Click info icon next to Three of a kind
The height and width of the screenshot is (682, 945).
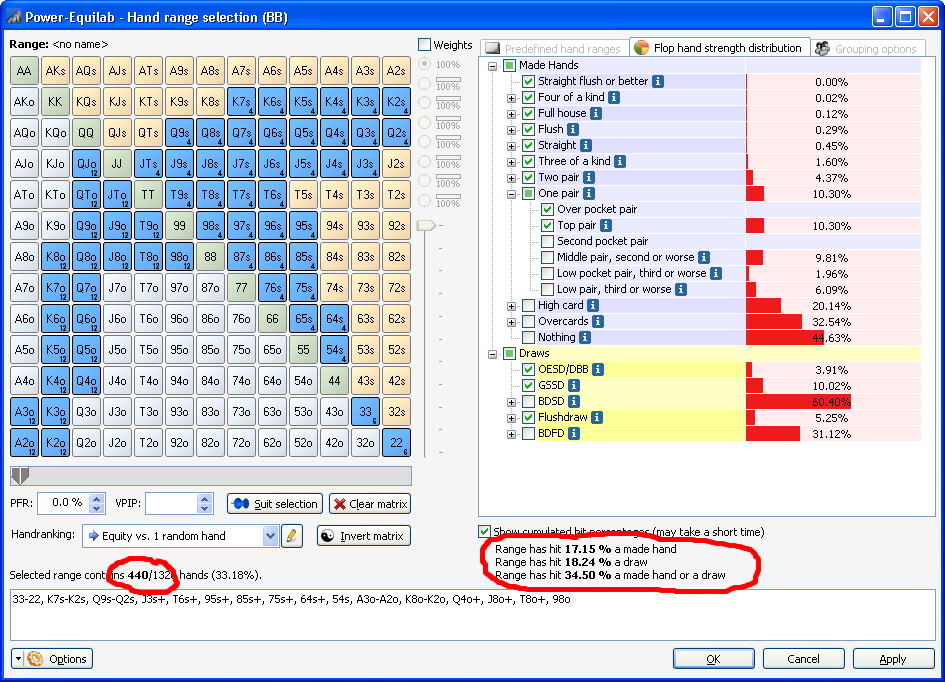[620, 161]
